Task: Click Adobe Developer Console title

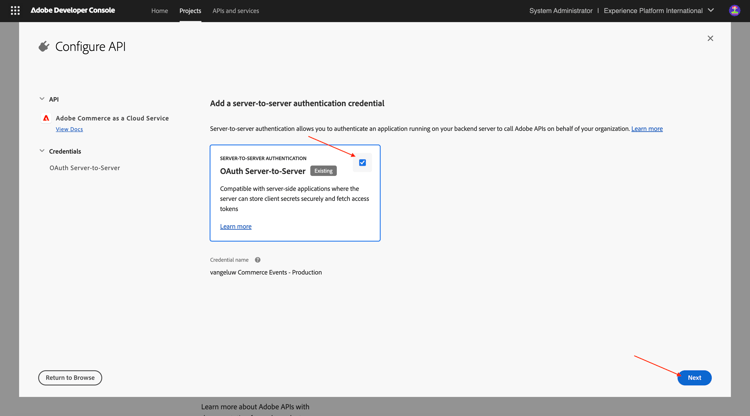Action: coord(73,11)
